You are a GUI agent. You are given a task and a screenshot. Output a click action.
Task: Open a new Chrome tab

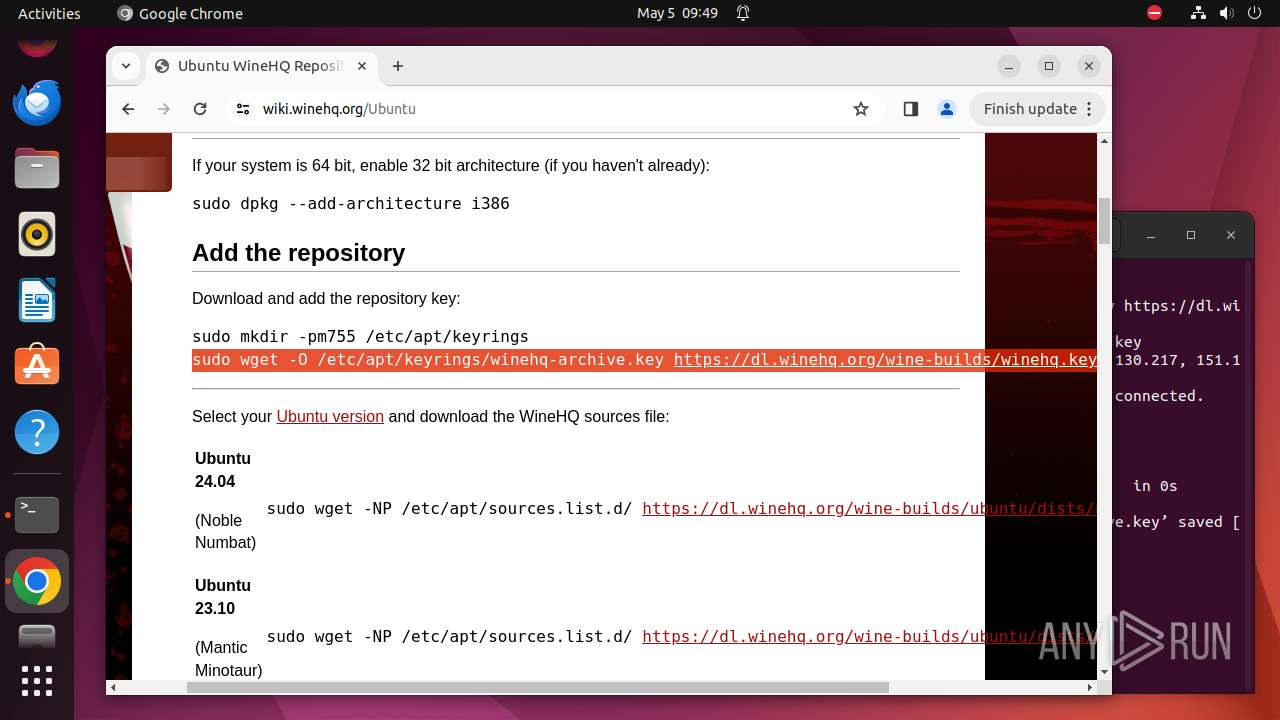(398, 66)
